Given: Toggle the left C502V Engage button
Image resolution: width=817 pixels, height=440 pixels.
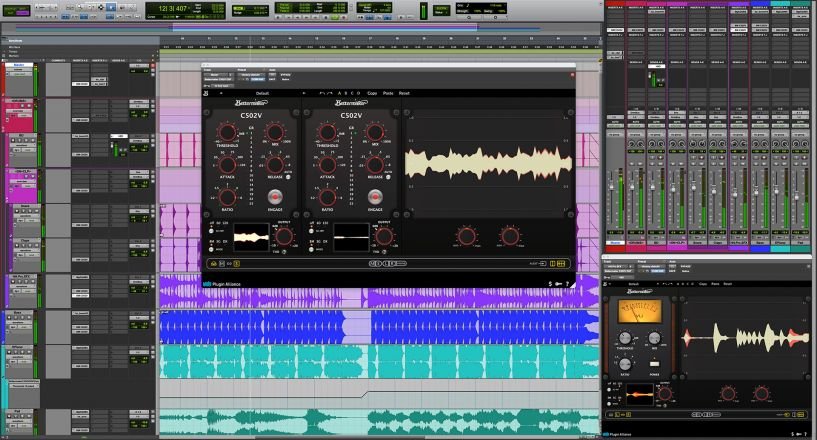Looking at the screenshot, I should (x=275, y=196).
